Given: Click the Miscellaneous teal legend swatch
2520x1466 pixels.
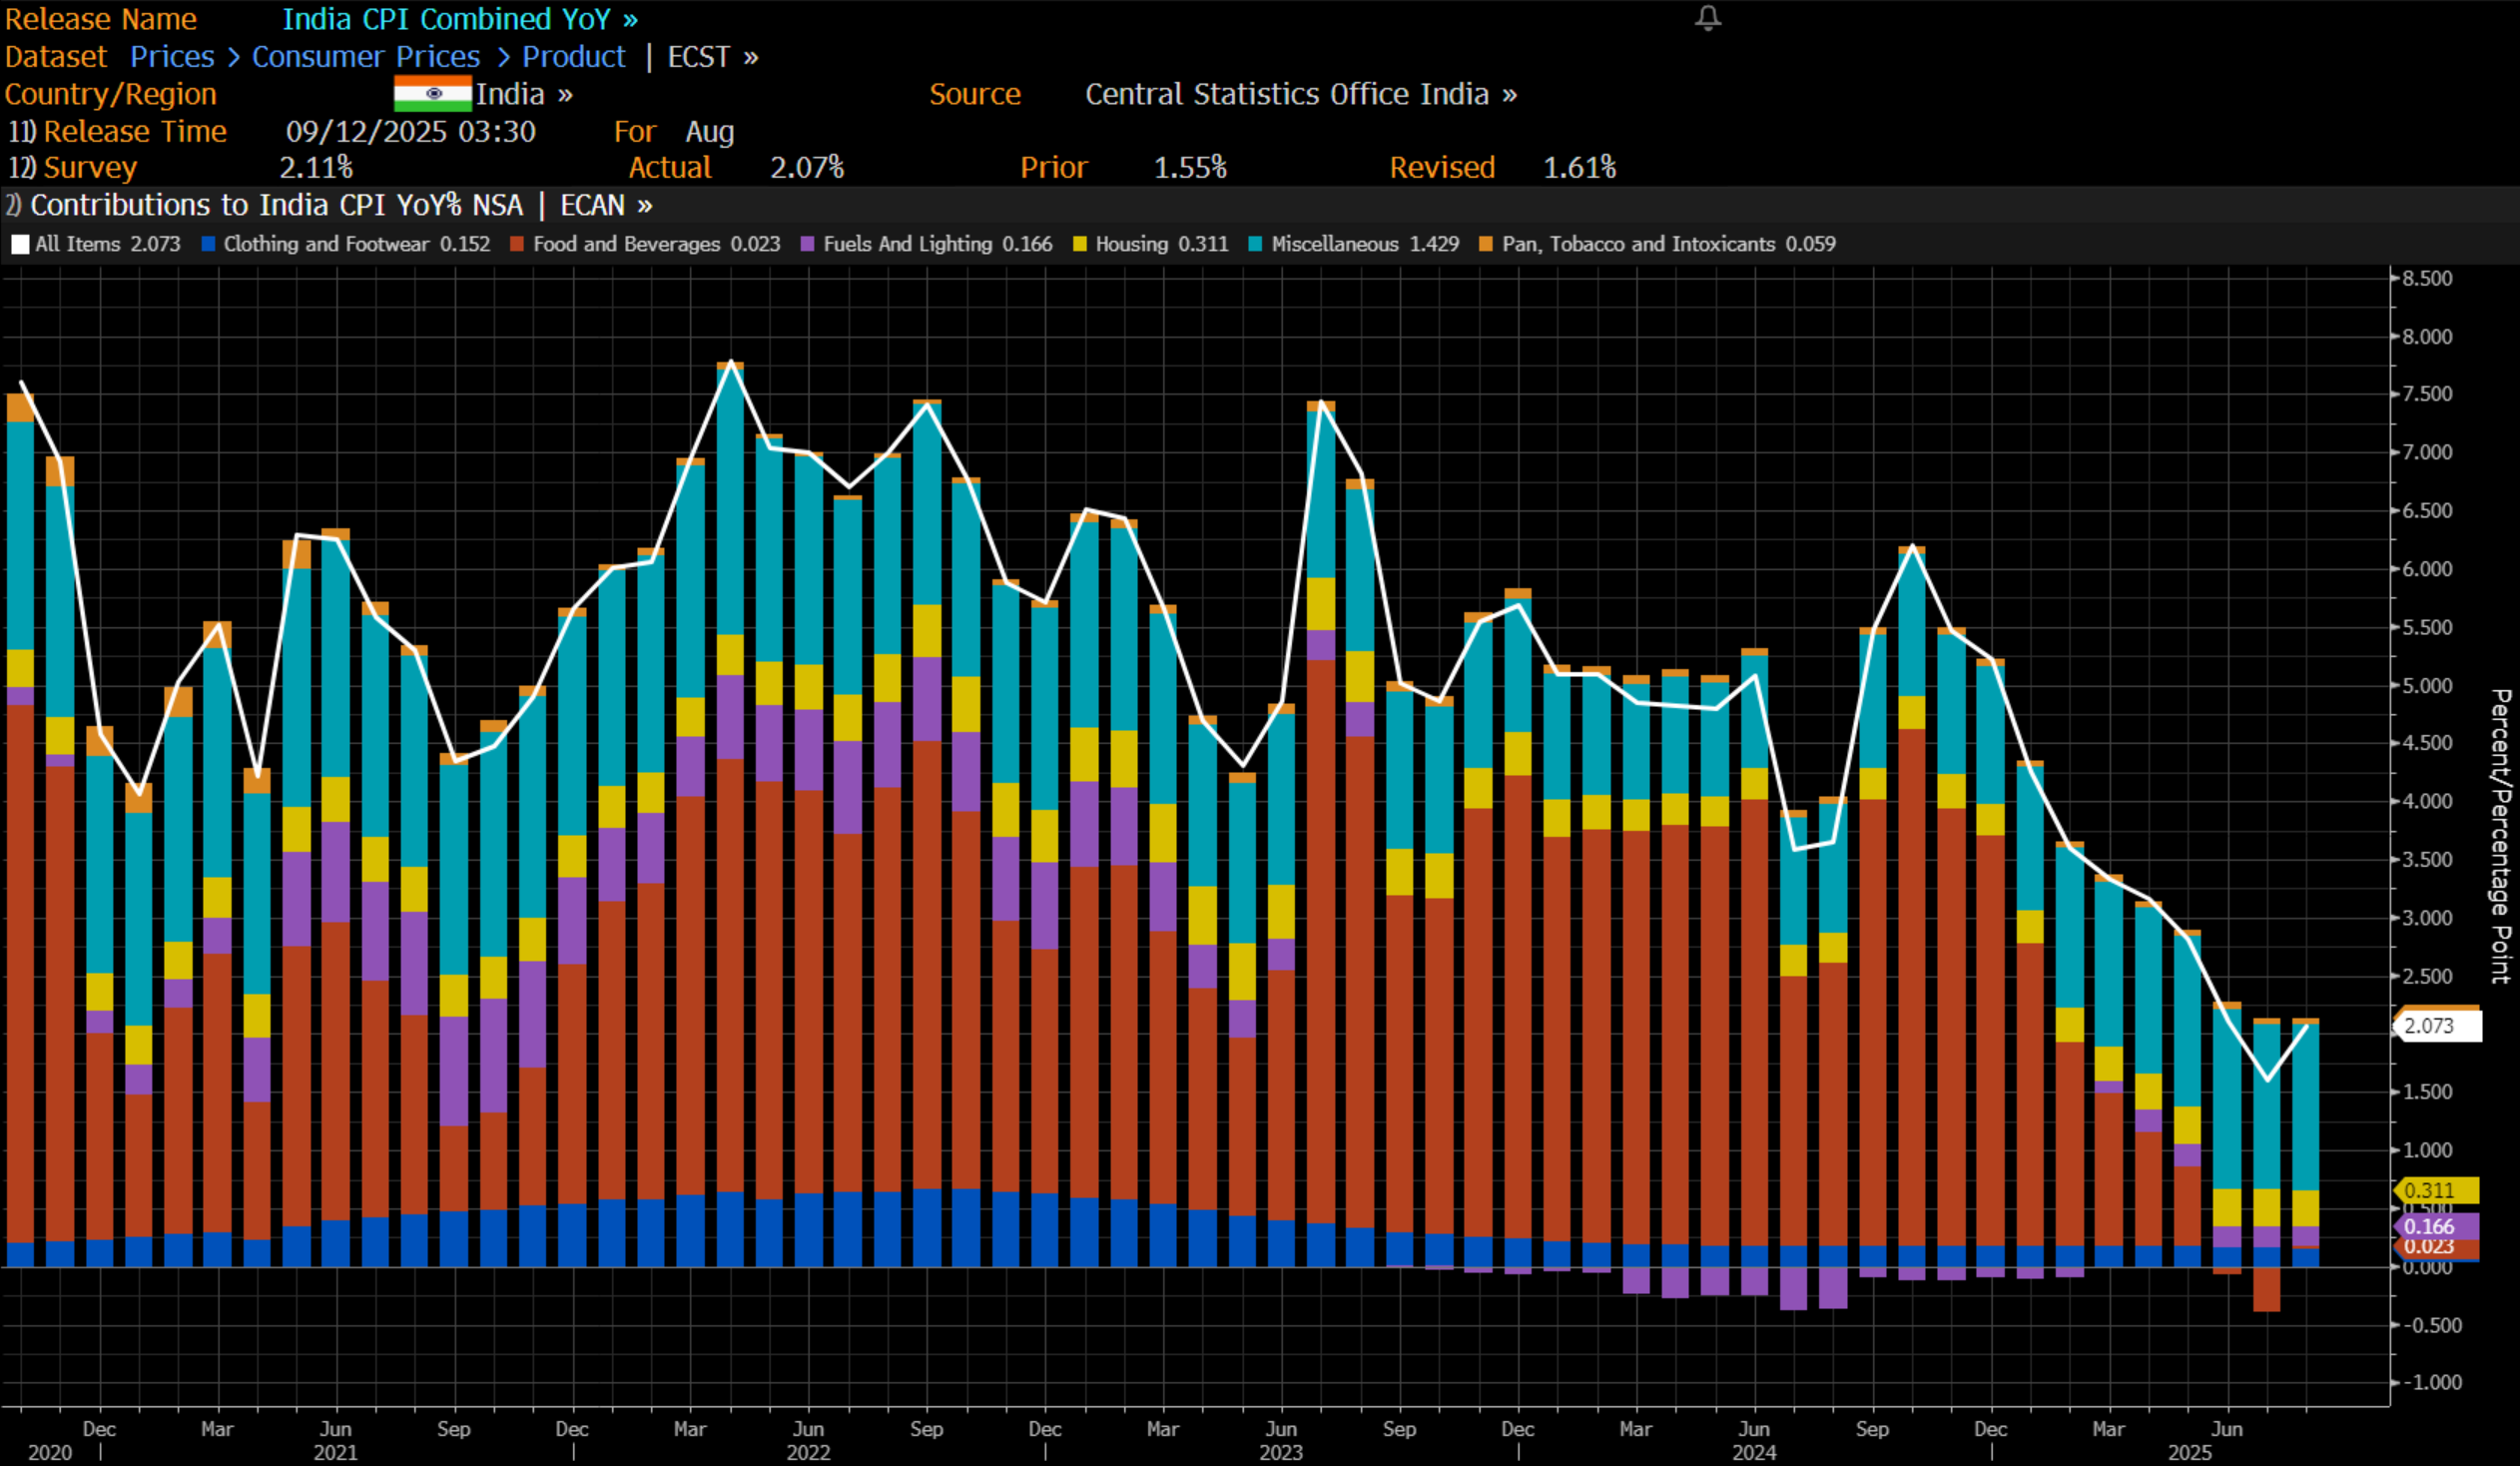Looking at the screenshot, I should pyautogui.click(x=1255, y=244).
